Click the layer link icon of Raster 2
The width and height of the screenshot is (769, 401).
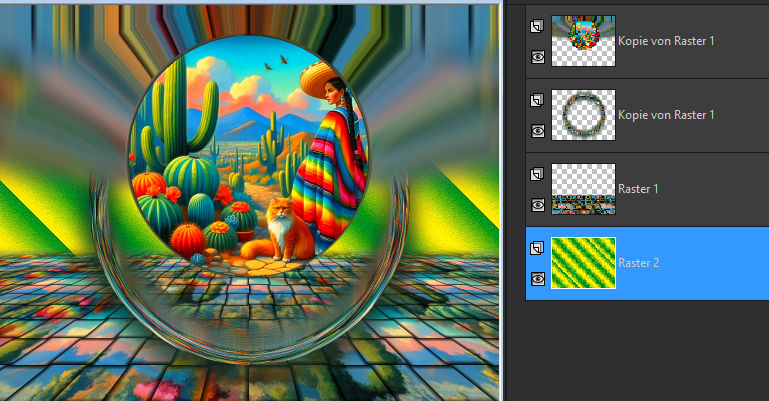[537, 248]
